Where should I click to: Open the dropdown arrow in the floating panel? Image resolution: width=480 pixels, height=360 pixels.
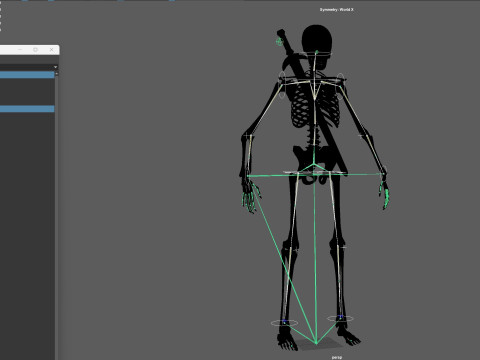click(x=55, y=67)
